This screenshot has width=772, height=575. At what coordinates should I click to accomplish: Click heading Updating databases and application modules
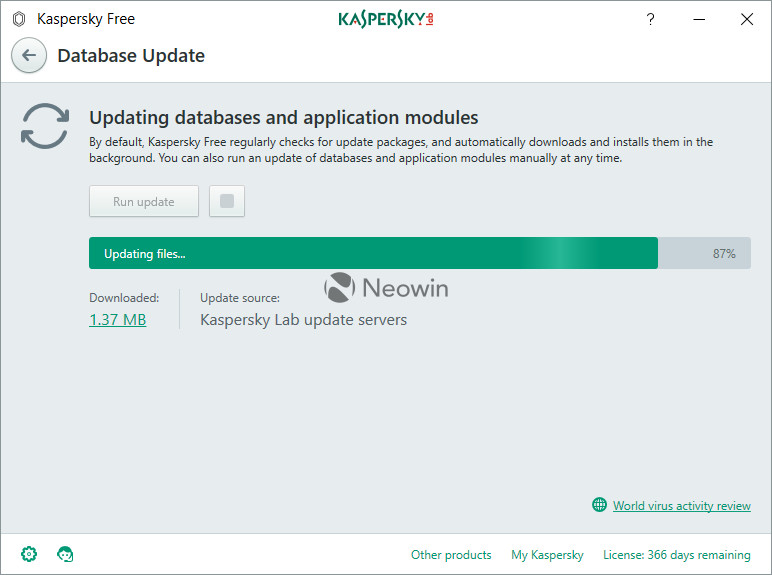point(284,118)
